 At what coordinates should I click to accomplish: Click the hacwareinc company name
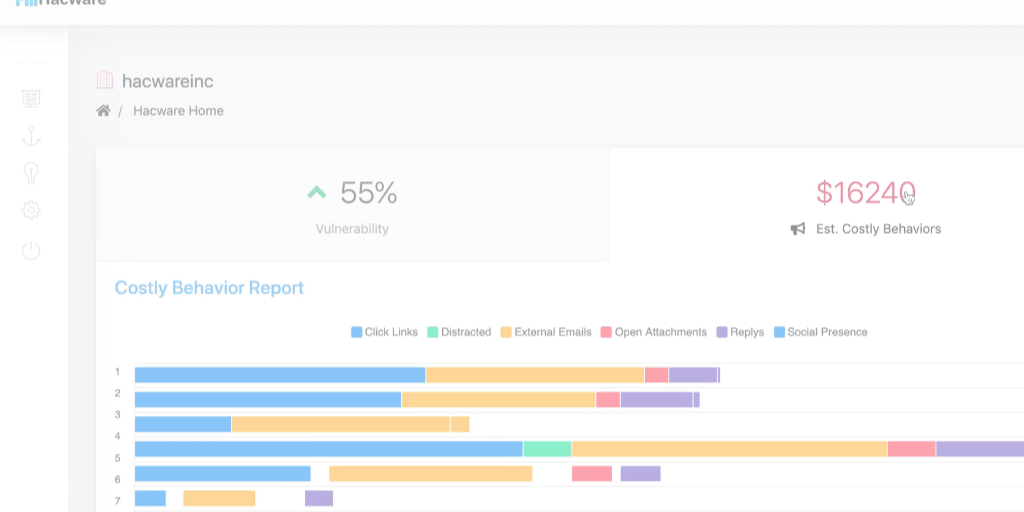click(168, 81)
